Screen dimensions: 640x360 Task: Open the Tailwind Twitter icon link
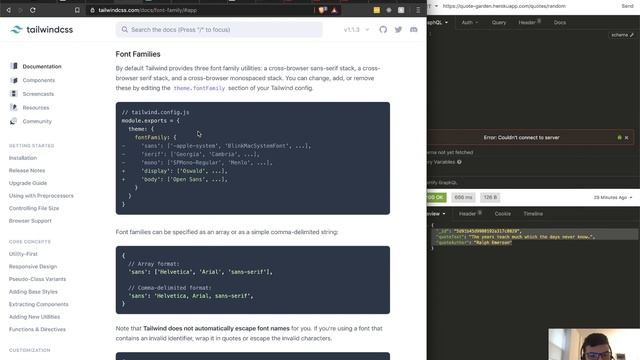coord(398,29)
